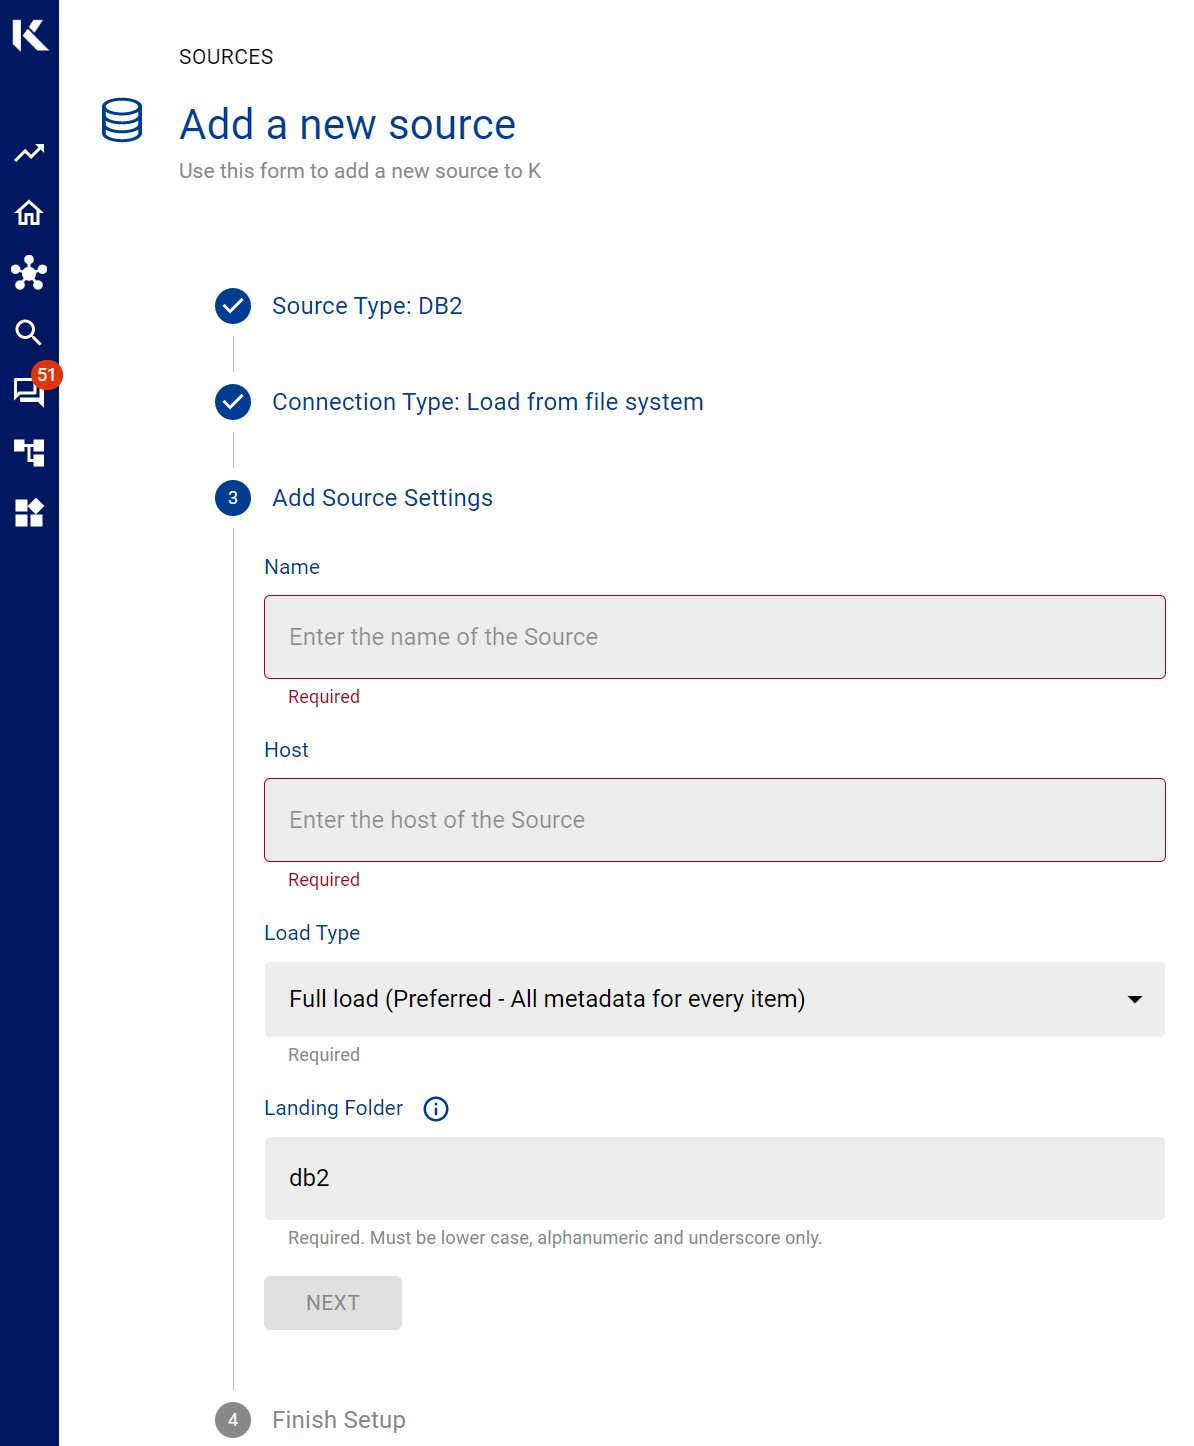Click the K logo in sidebar
The width and height of the screenshot is (1194, 1446).
tap(30, 35)
